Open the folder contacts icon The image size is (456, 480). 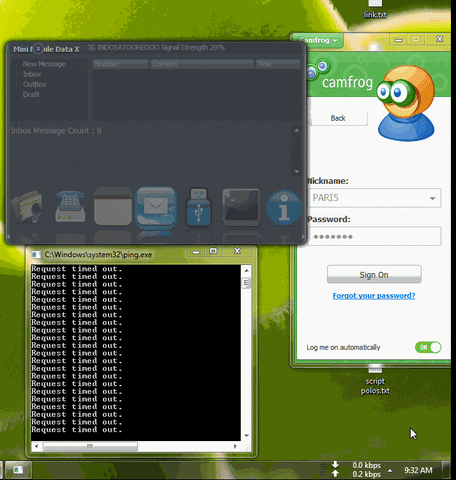(x=27, y=206)
